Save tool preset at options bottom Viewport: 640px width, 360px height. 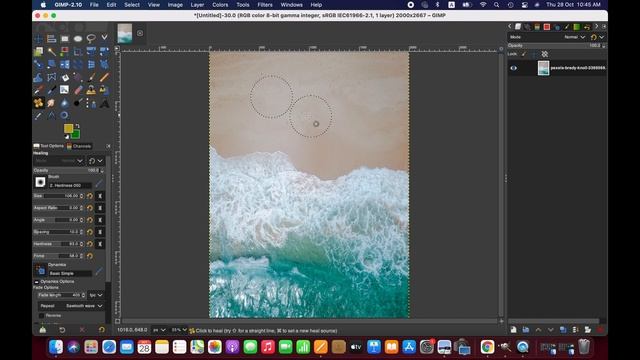[42, 329]
